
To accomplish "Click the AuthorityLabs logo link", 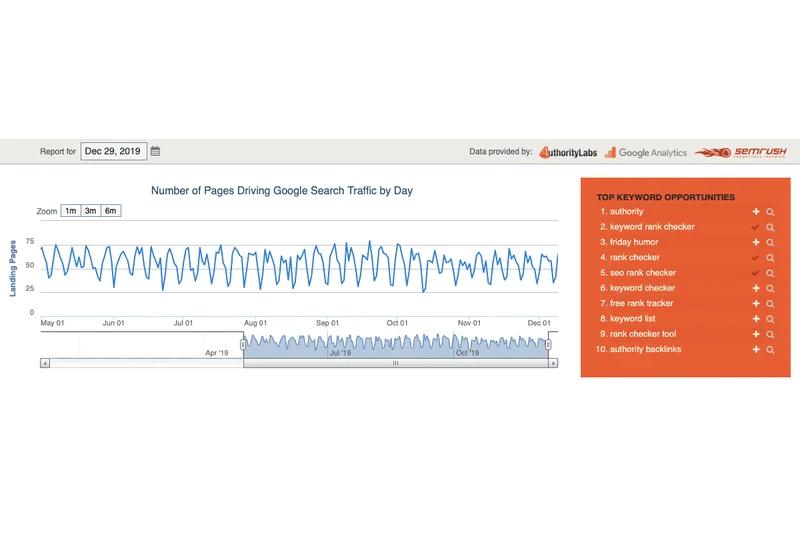I will tap(568, 152).
